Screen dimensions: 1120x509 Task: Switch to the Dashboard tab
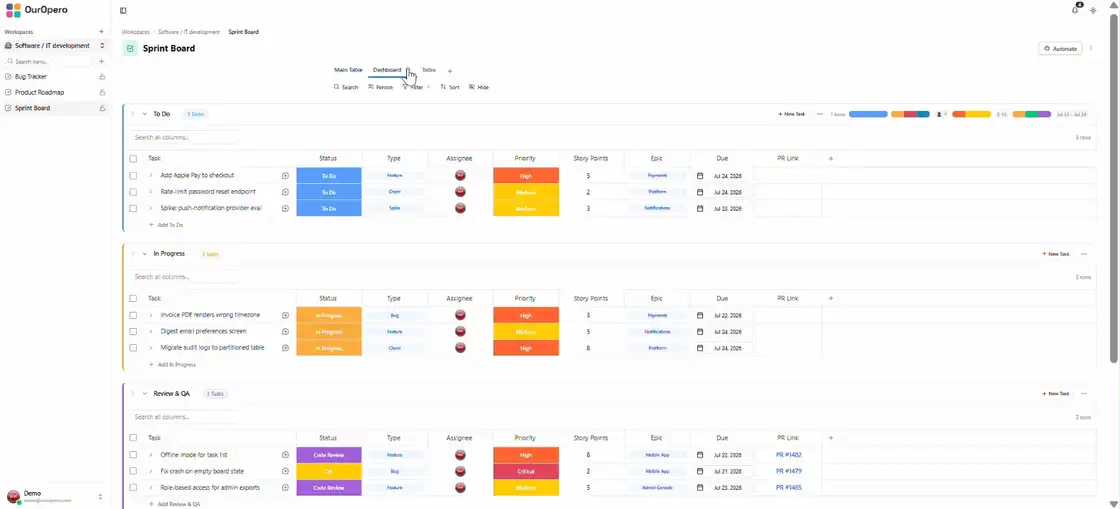tap(387, 70)
